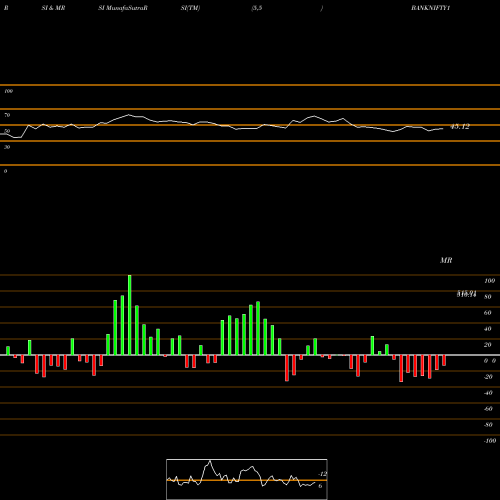
Task: Click the -20 label on the MR axis
Action: [488, 377]
